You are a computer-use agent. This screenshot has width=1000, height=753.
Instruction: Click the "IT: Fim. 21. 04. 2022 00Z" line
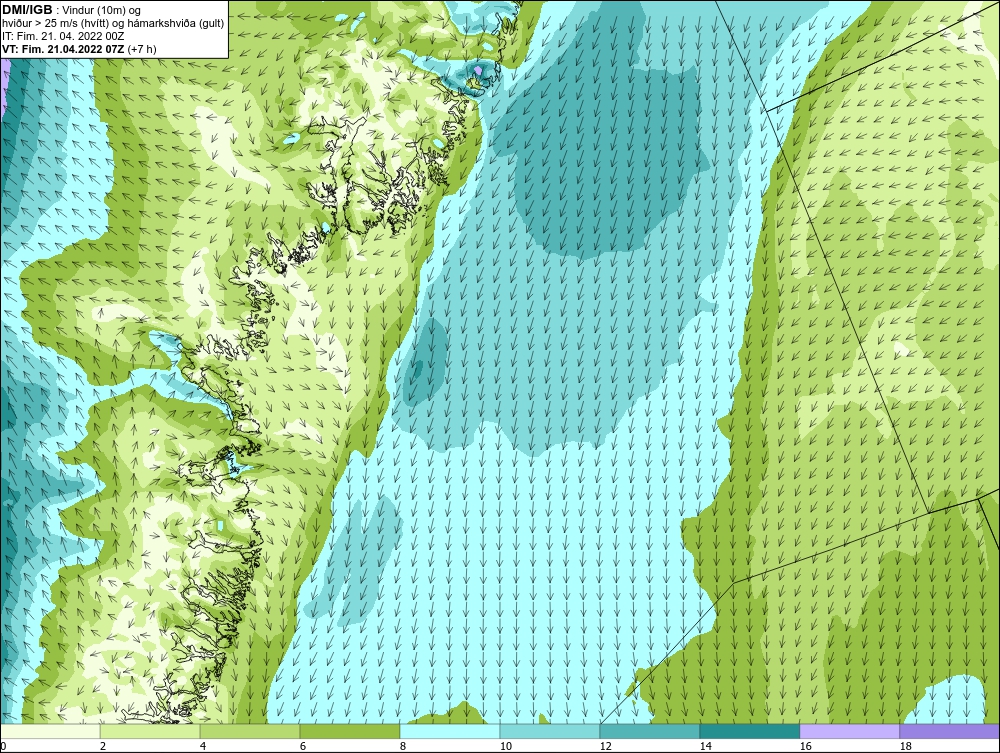63,36
